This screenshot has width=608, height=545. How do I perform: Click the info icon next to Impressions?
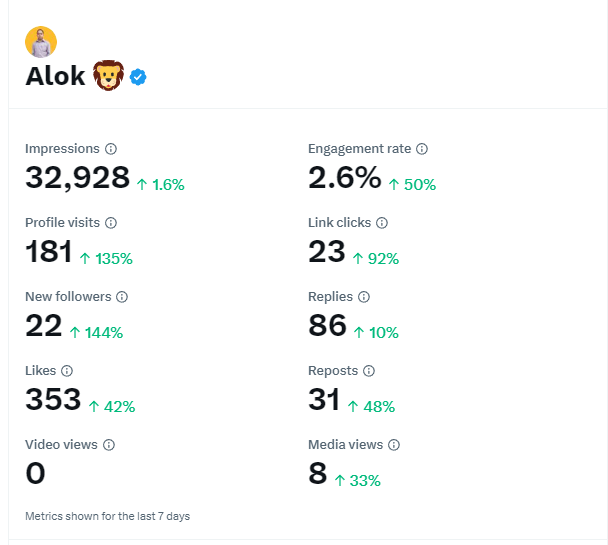point(111,149)
